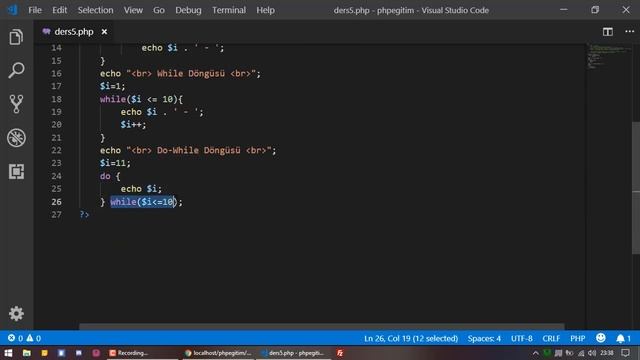The image size is (640, 360).
Task: Open the Explorer view in activity bar
Action: point(16,38)
